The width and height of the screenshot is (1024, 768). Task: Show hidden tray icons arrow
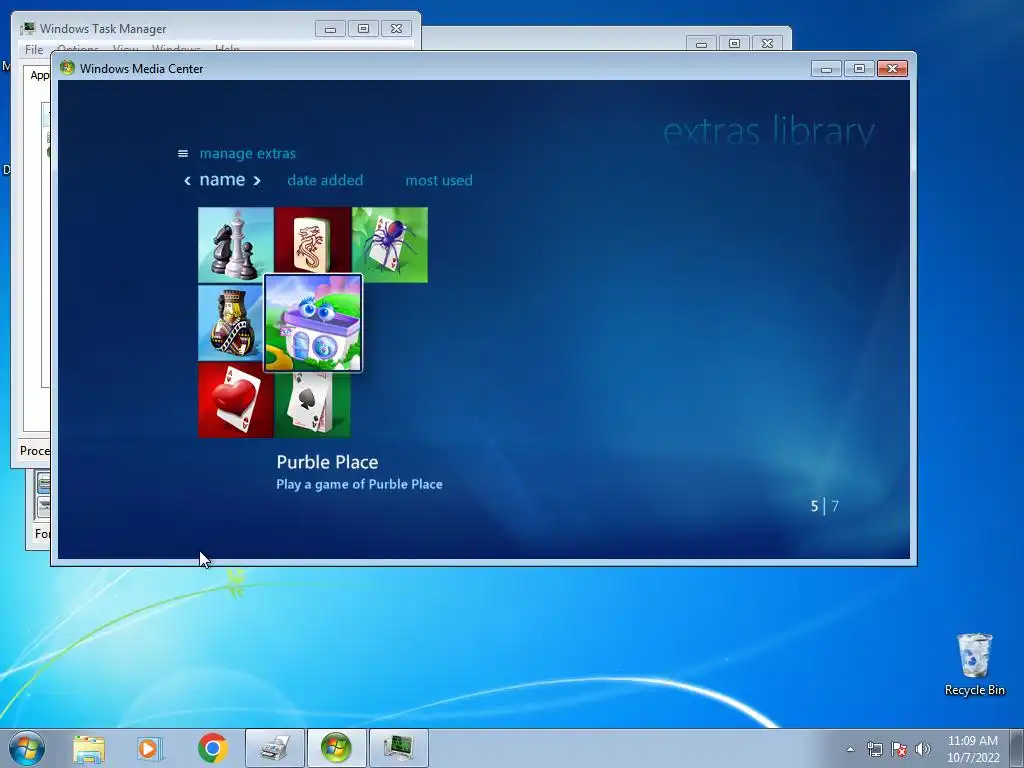(850, 749)
